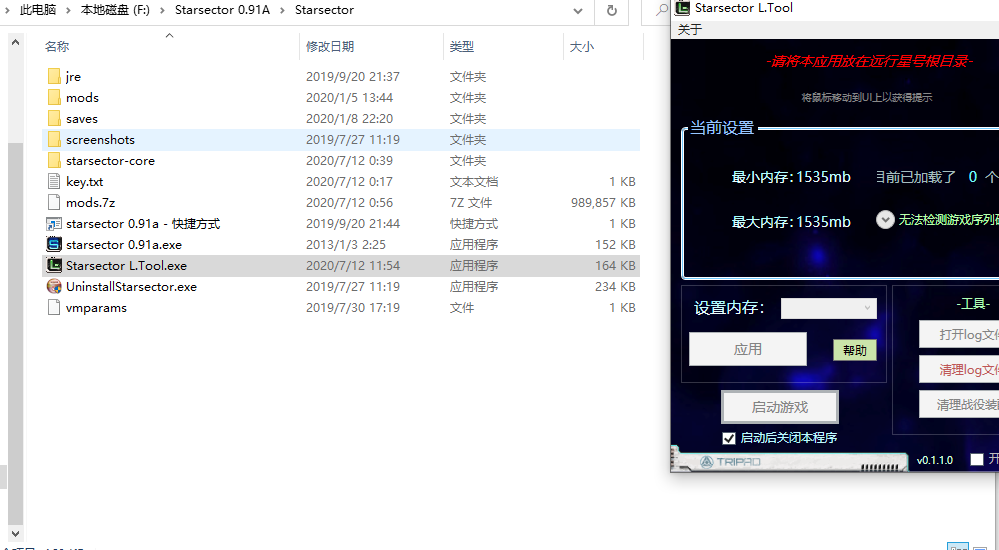Click the Starsector L.Tool.exe file icon

point(54,266)
